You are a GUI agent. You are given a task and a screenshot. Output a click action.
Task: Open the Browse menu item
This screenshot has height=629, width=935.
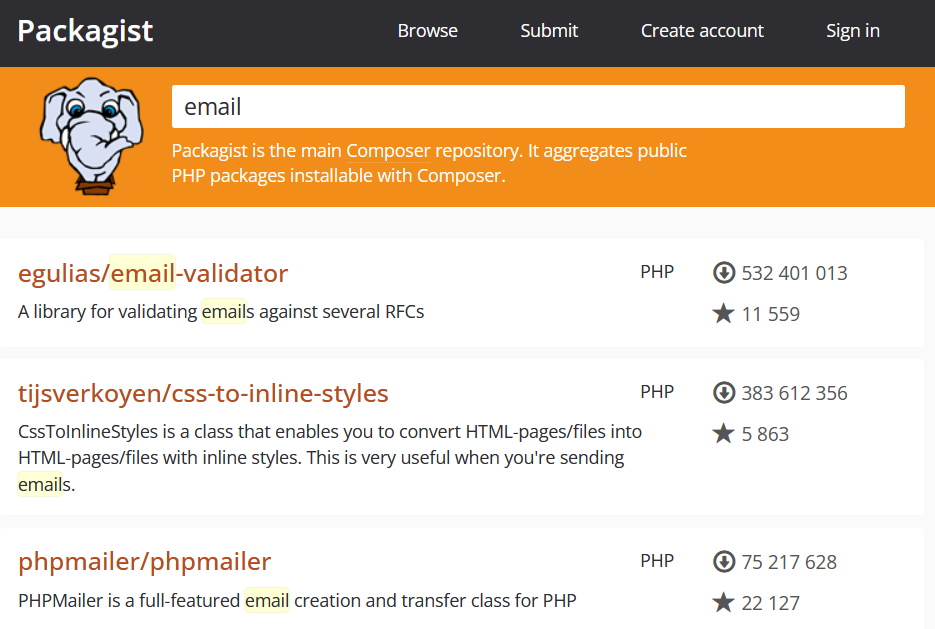(427, 31)
